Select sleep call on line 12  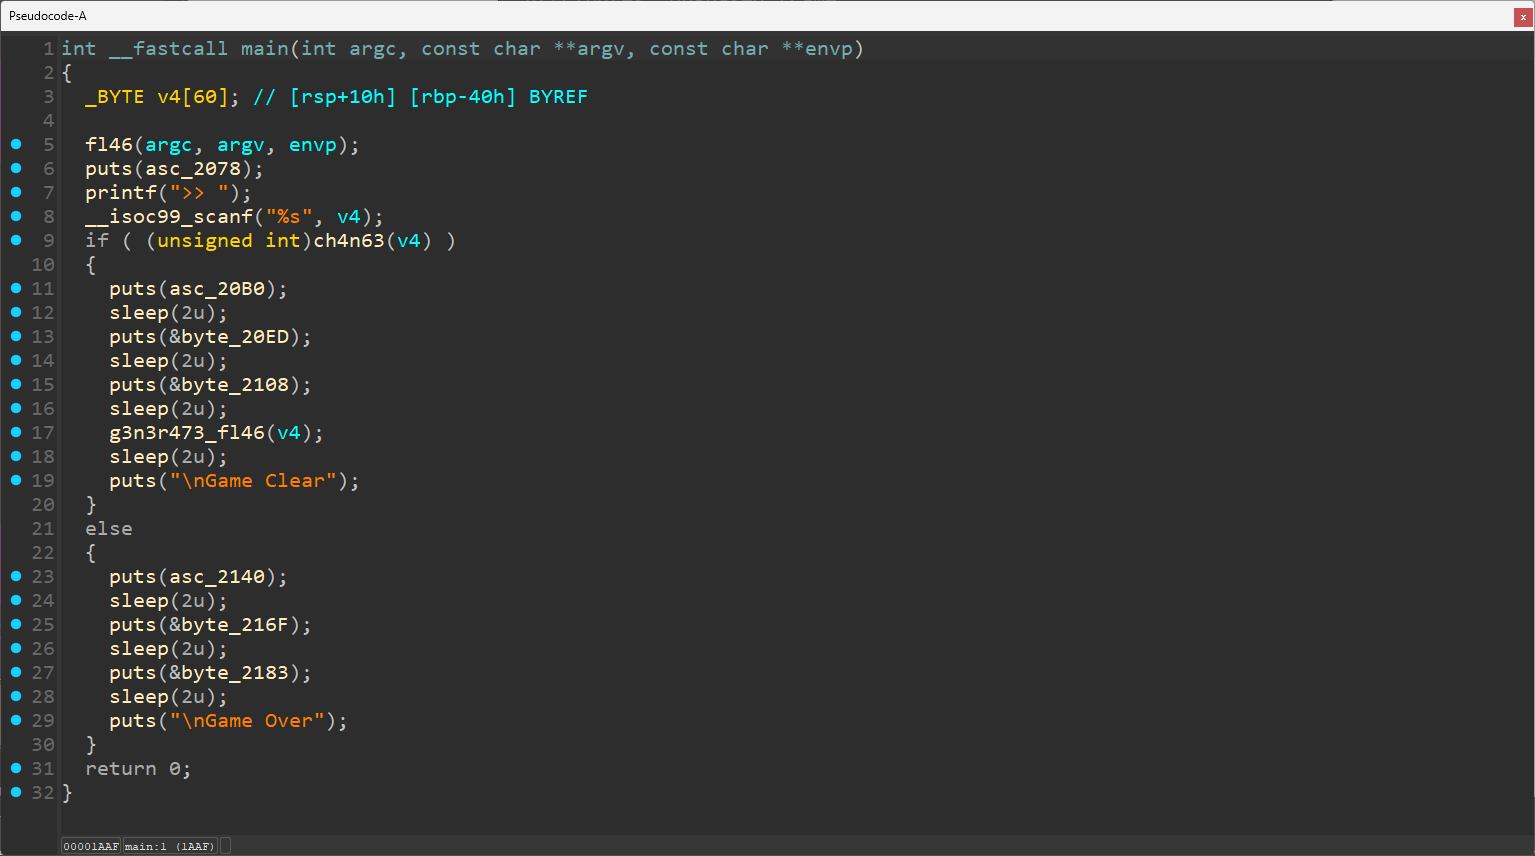(x=139, y=313)
